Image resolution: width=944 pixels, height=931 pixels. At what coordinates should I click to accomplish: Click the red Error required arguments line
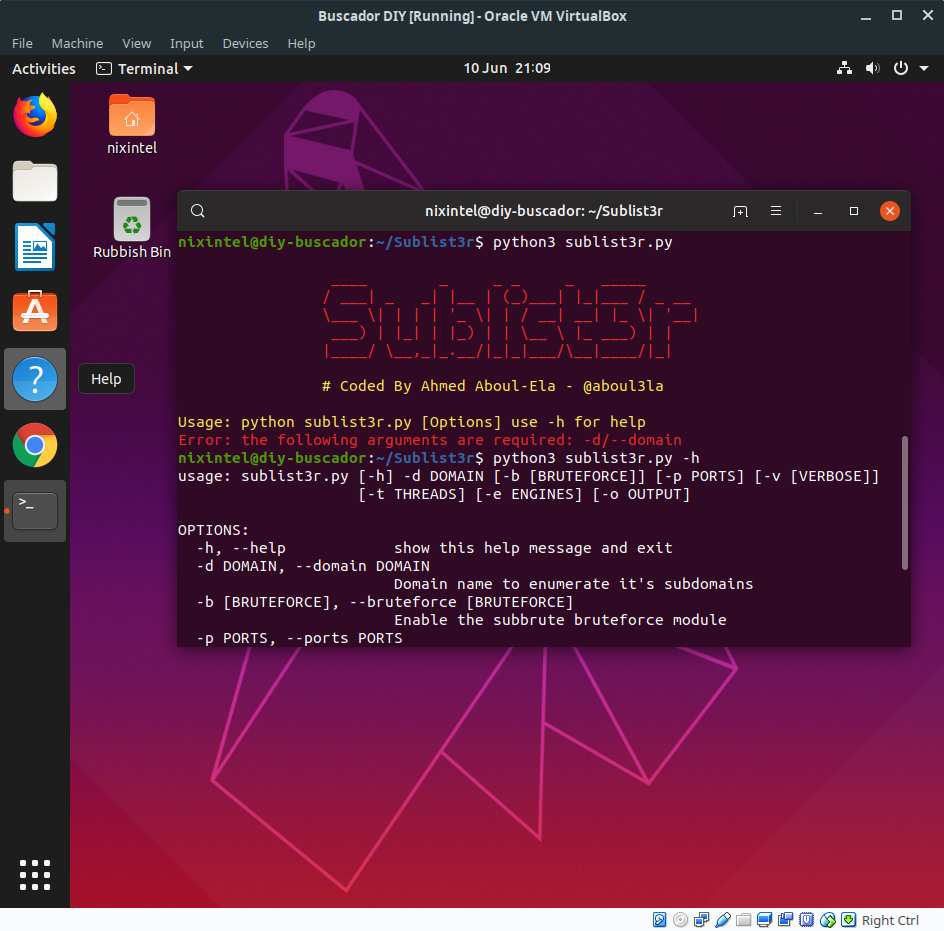pos(430,440)
